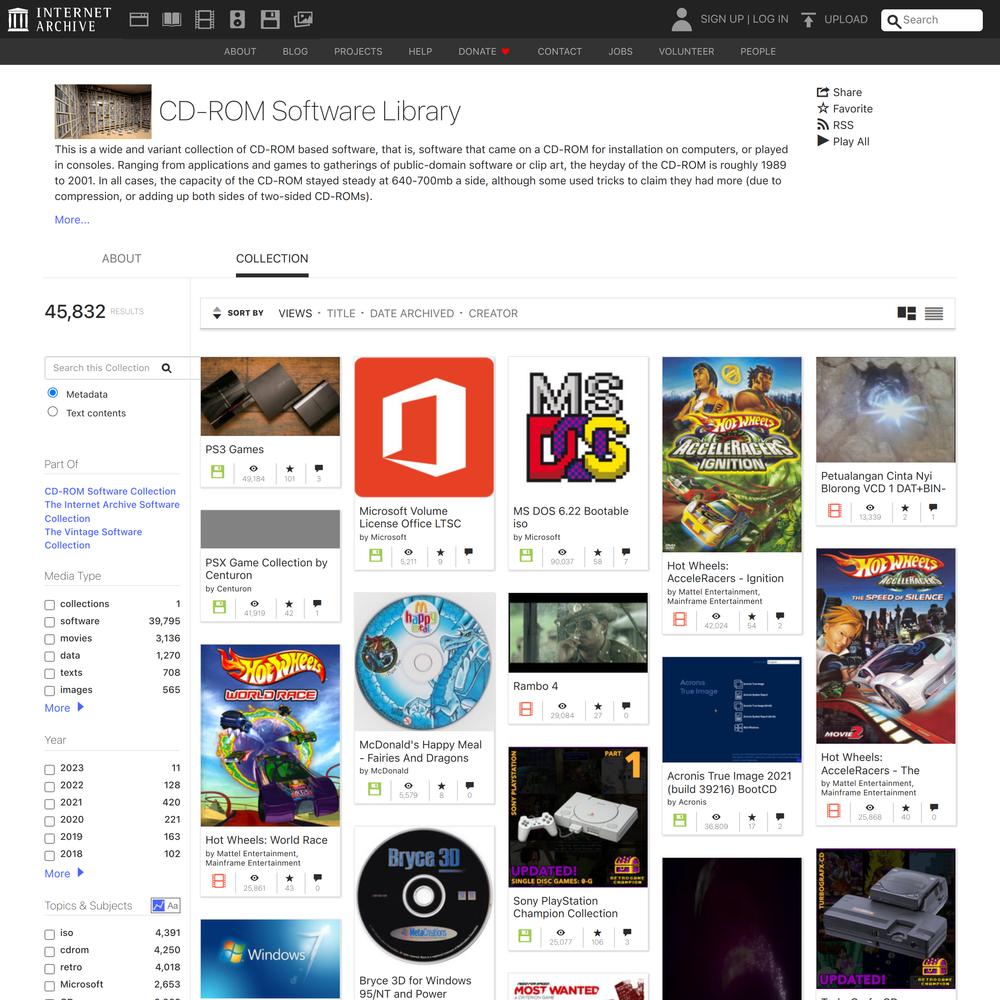The width and height of the screenshot is (1000, 1000).
Task: Switch to tile grid view icon
Action: click(906, 313)
